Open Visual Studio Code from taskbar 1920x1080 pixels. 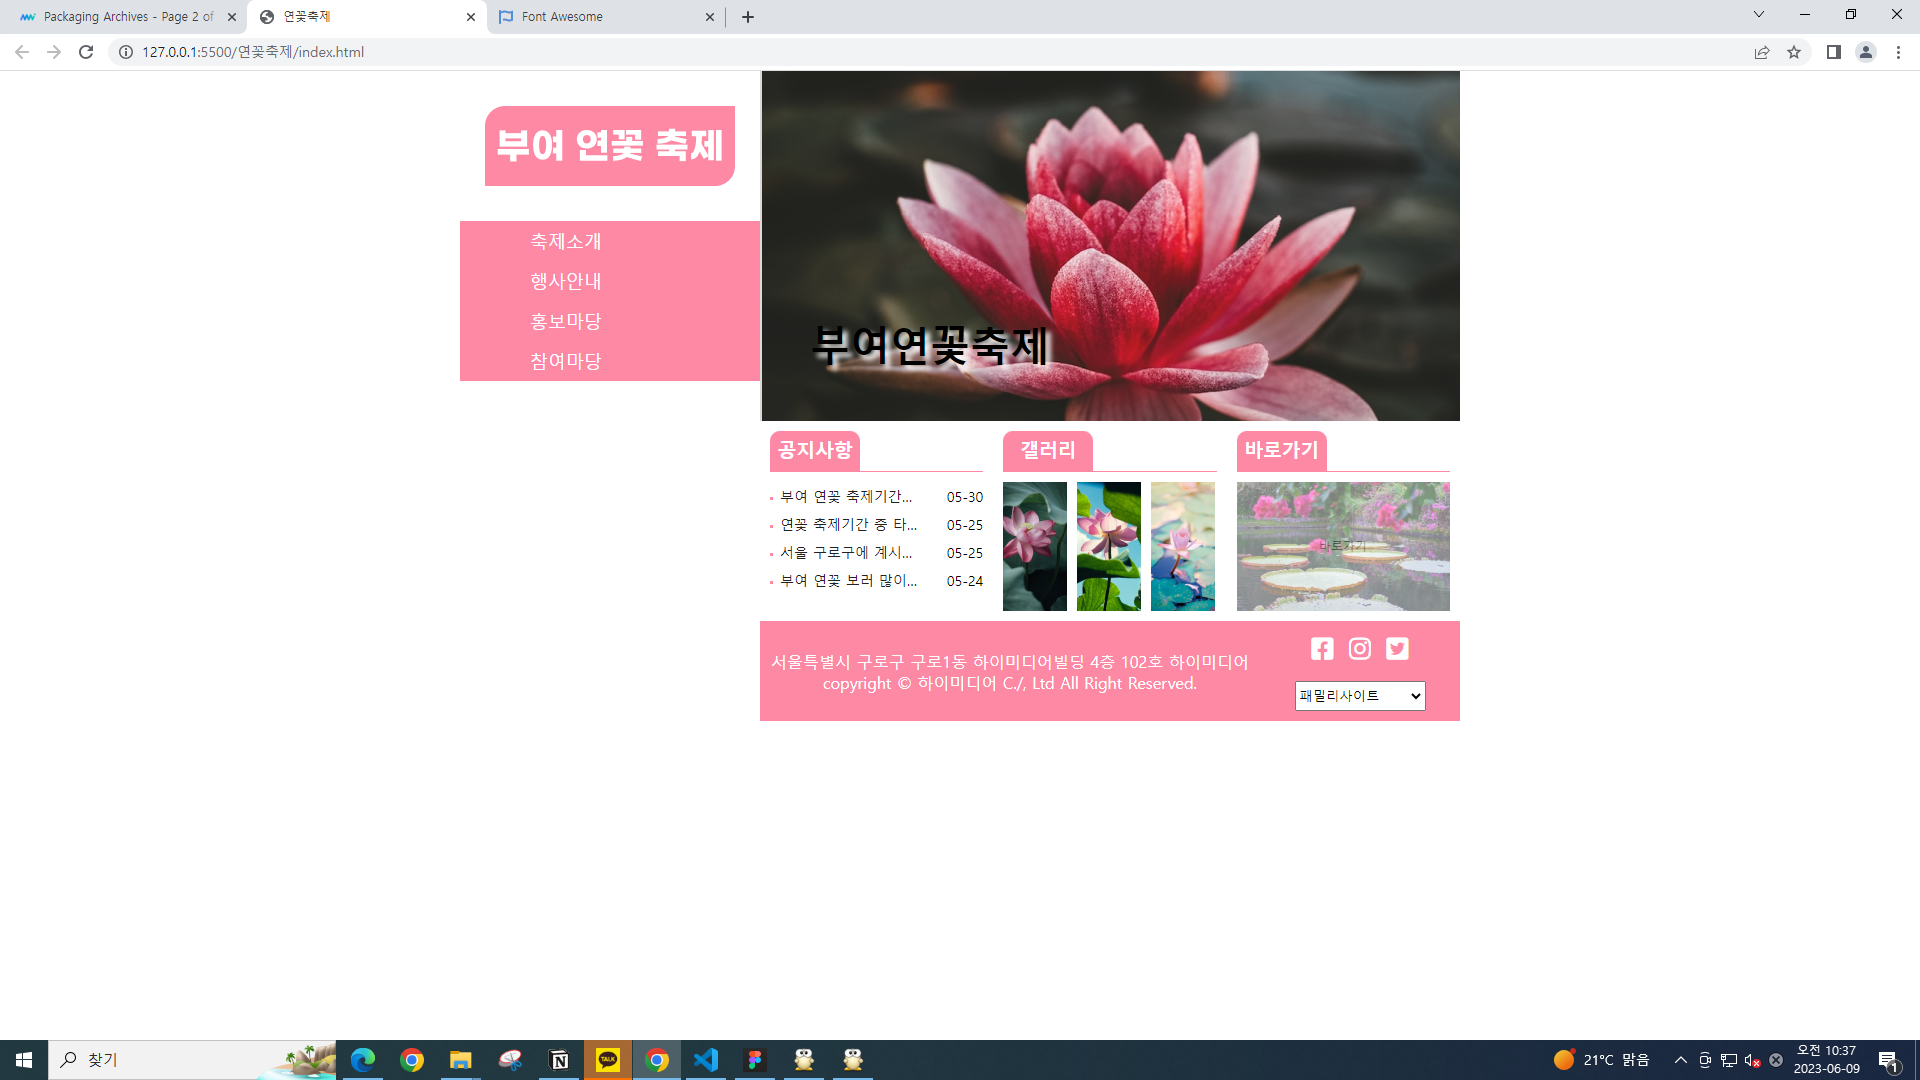click(706, 1060)
